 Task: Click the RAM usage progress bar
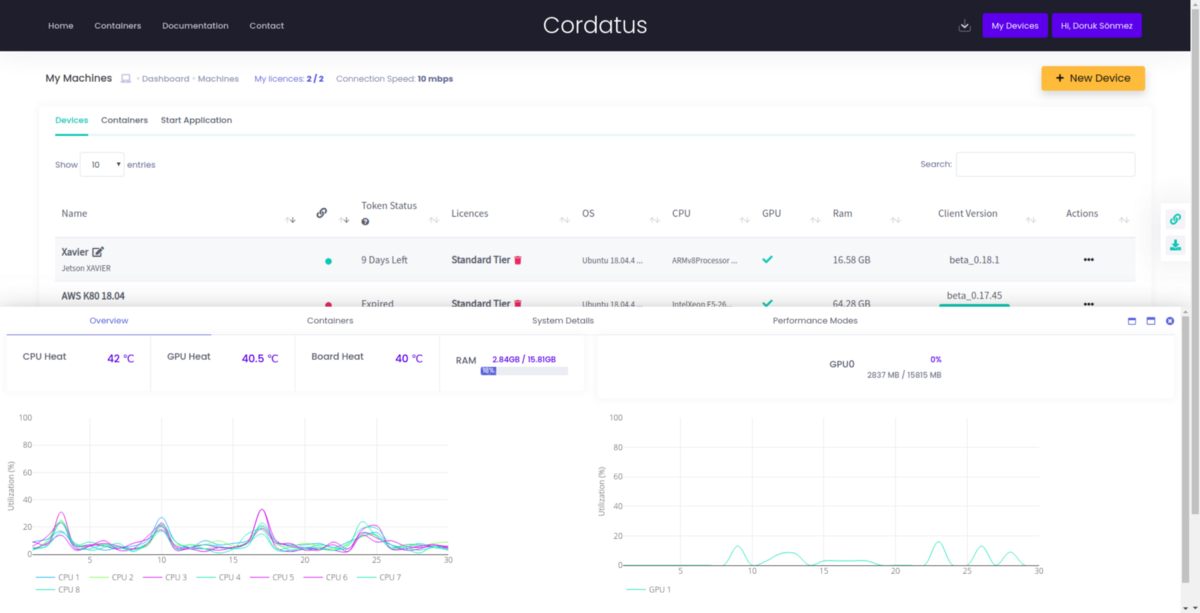click(x=524, y=370)
